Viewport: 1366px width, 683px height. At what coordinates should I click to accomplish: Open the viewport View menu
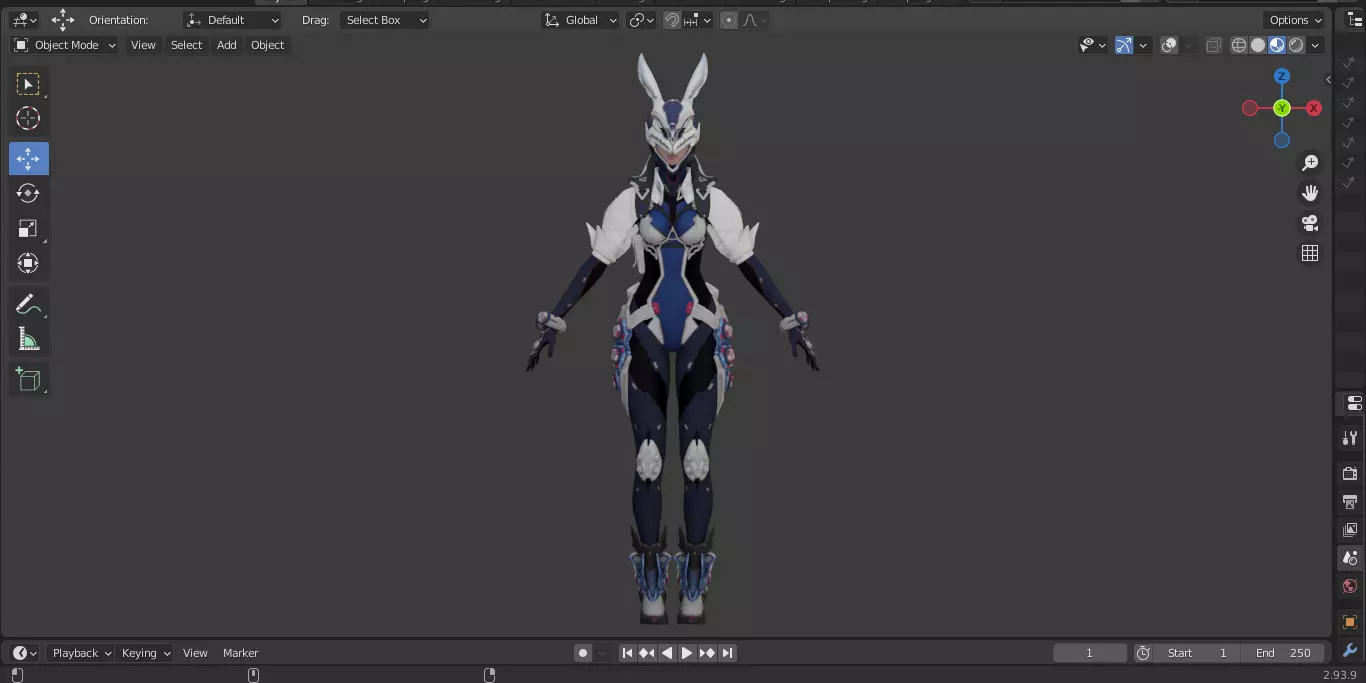click(143, 45)
